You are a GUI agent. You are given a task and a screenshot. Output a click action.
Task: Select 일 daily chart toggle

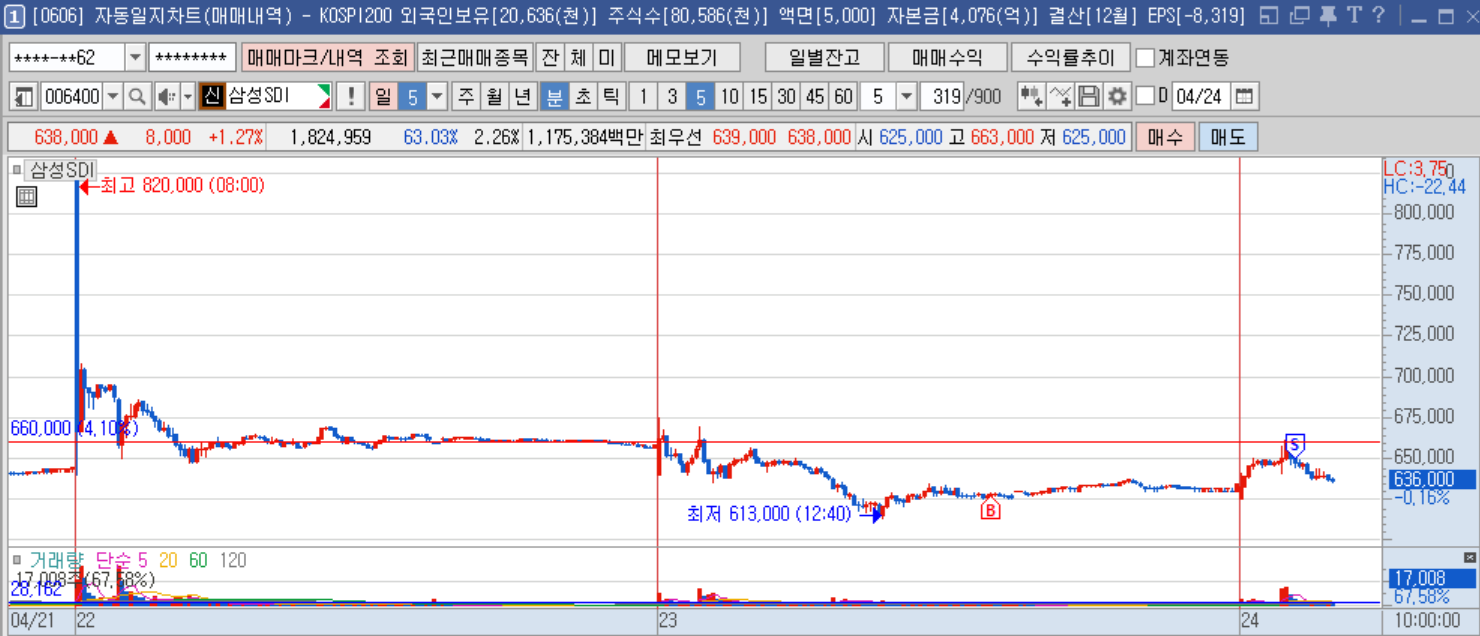pos(383,97)
